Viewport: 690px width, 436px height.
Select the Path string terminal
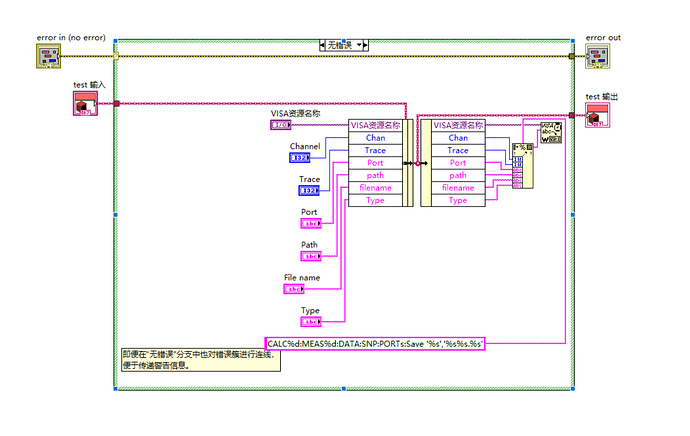311,256
